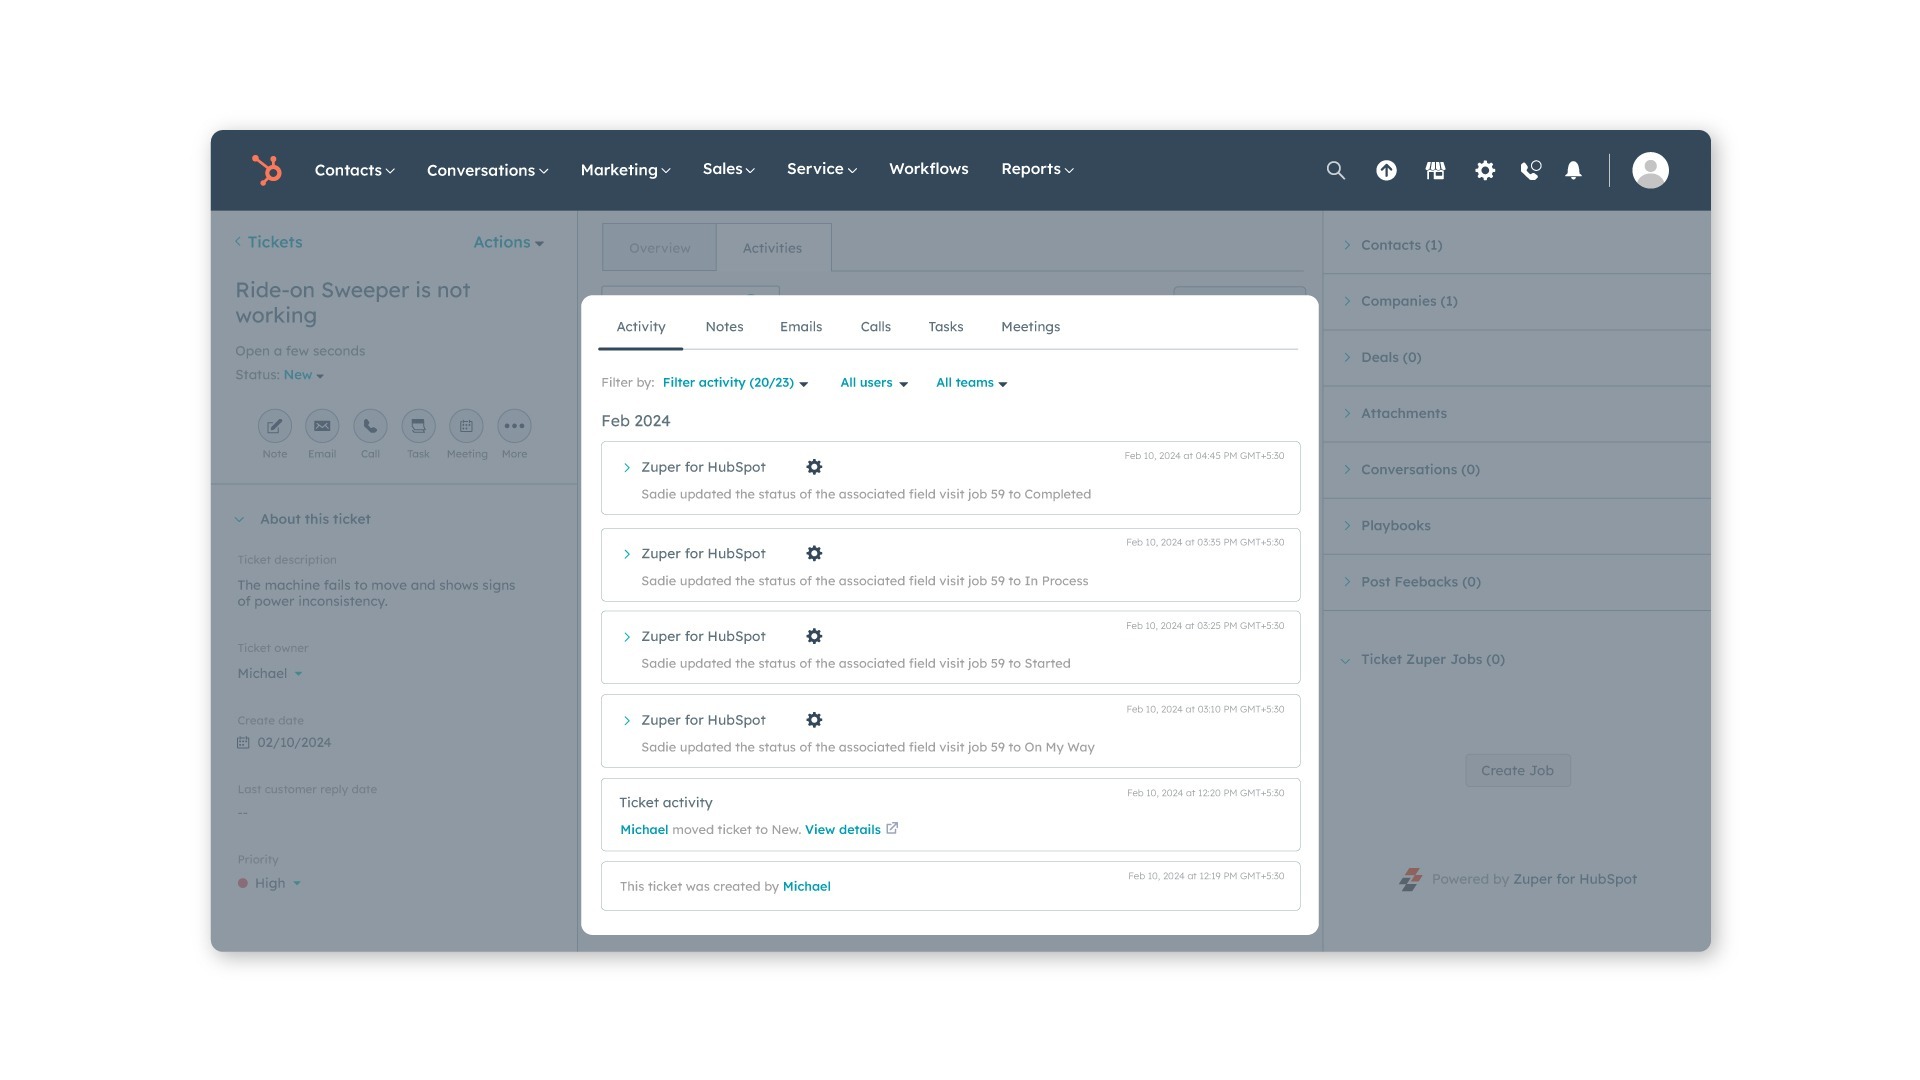Open the Filter activity (20/23) dropdown
Viewport: 1920px width, 1080px height.
click(735, 383)
